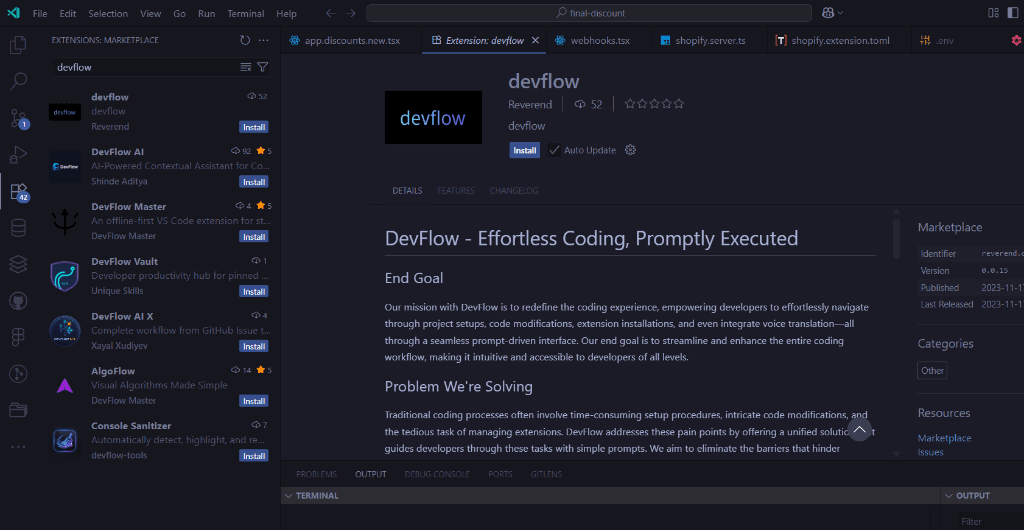1024x530 pixels.
Task: Switch to PORTS panel tab
Action: pyautogui.click(x=500, y=475)
